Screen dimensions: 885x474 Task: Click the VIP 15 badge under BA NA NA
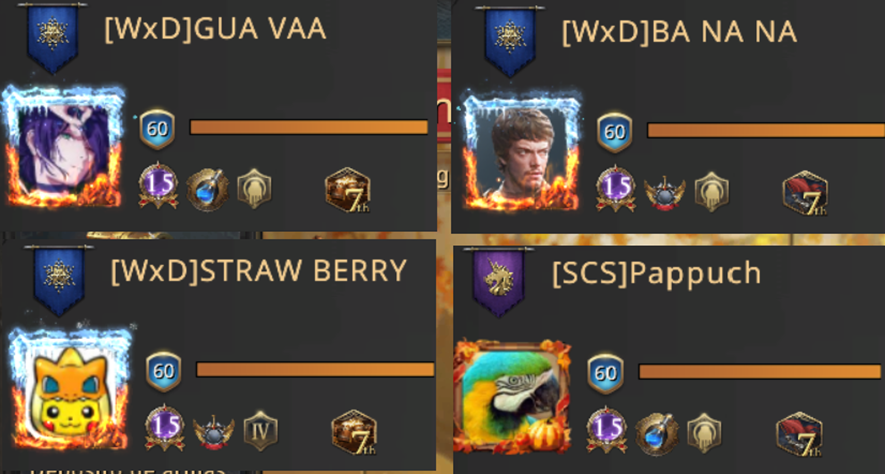click(x=616, y=190)
